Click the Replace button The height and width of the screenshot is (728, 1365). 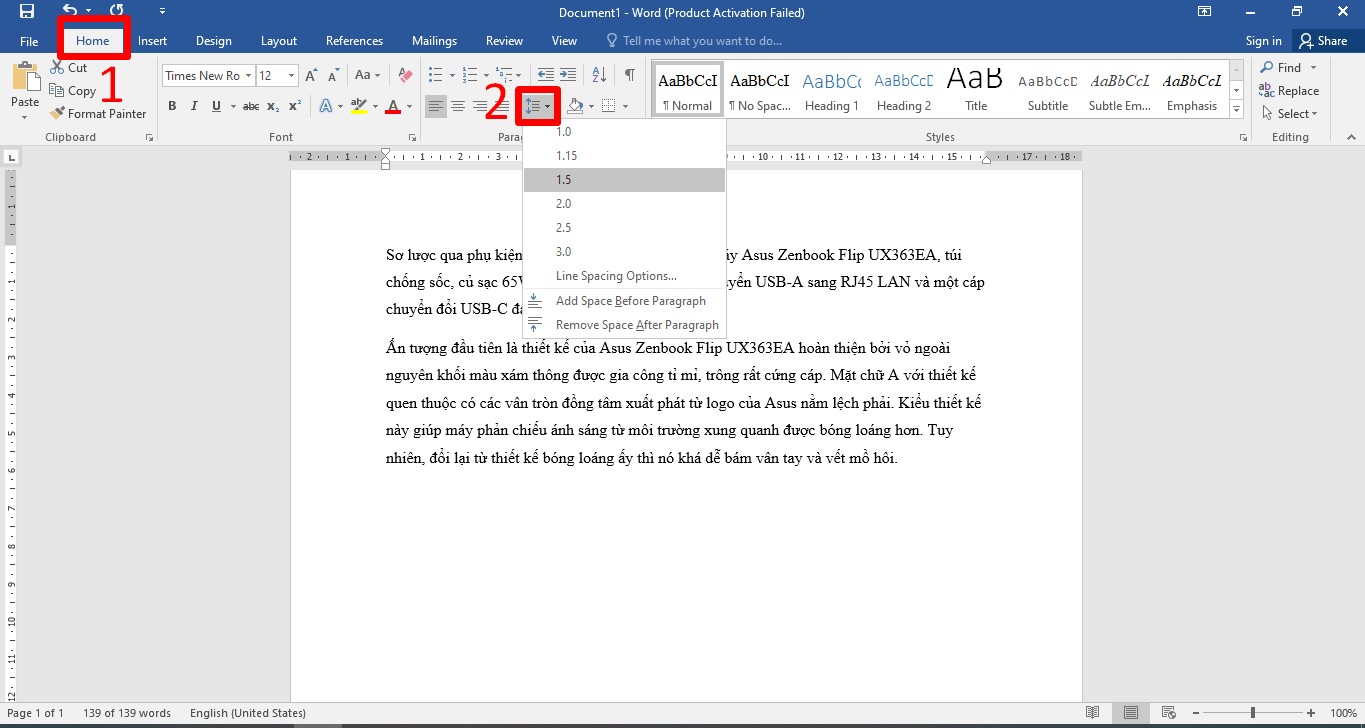point(1289,91)
